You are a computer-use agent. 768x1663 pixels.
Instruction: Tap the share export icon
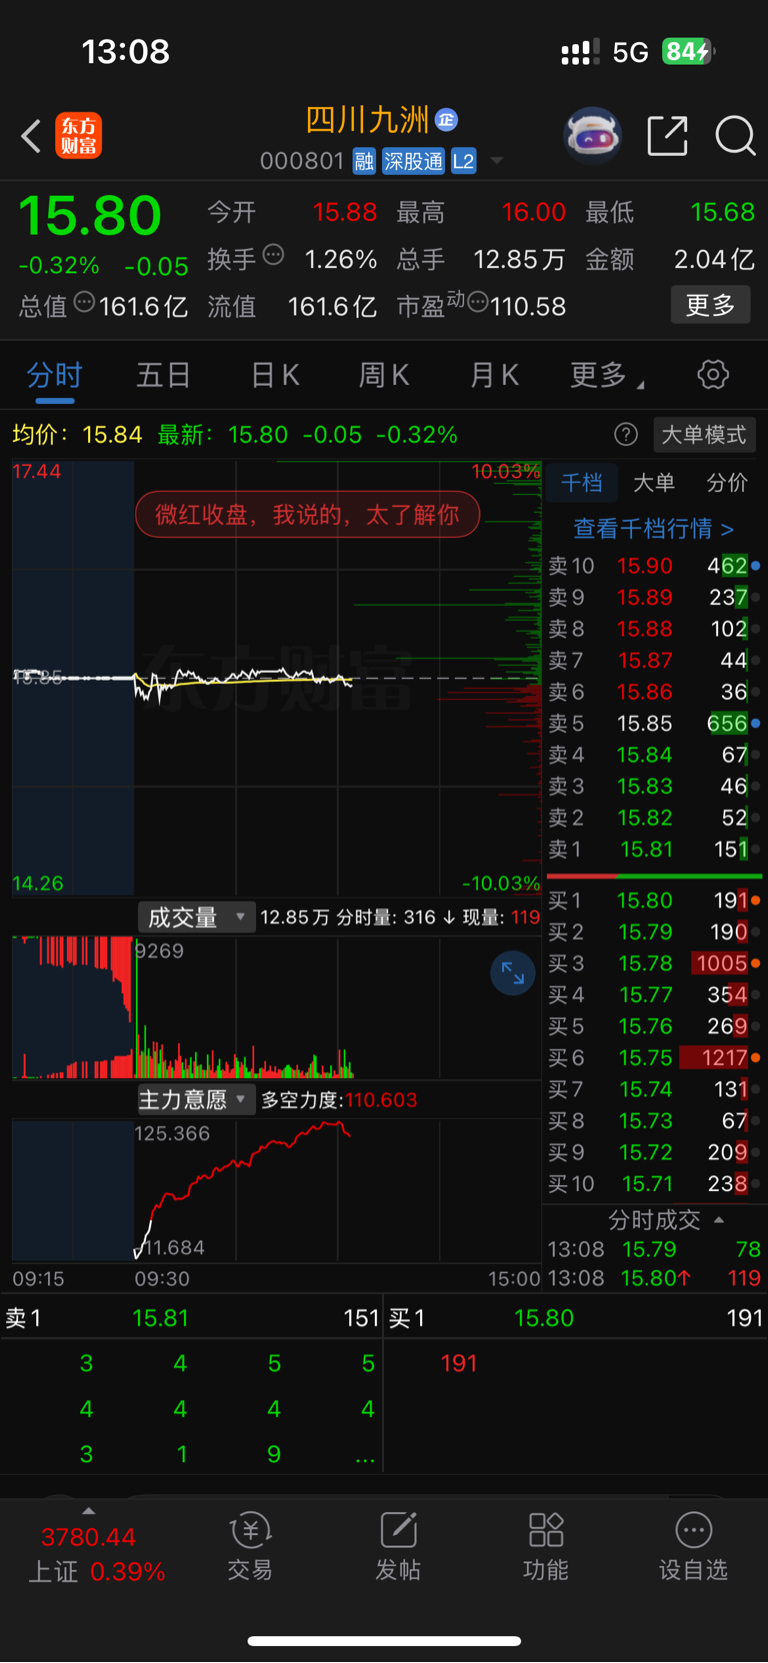tap(667, 136)
